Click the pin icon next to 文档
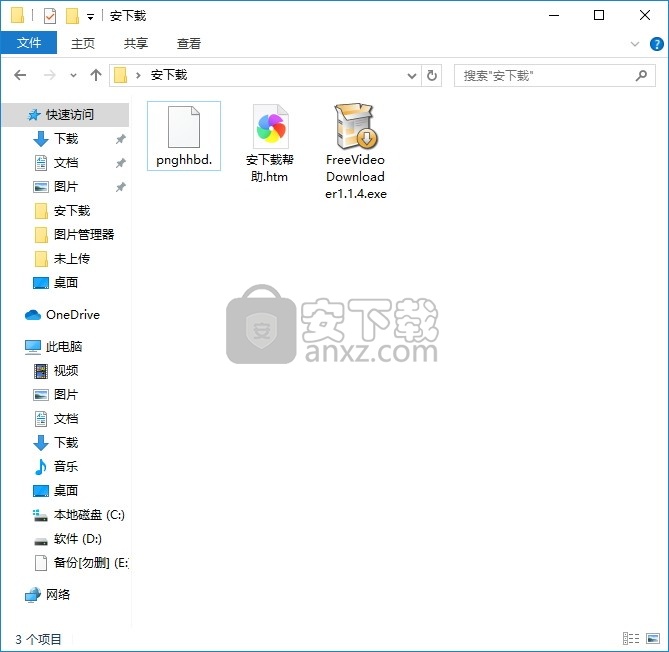The image size is (669, 652). tap(121, 163)
